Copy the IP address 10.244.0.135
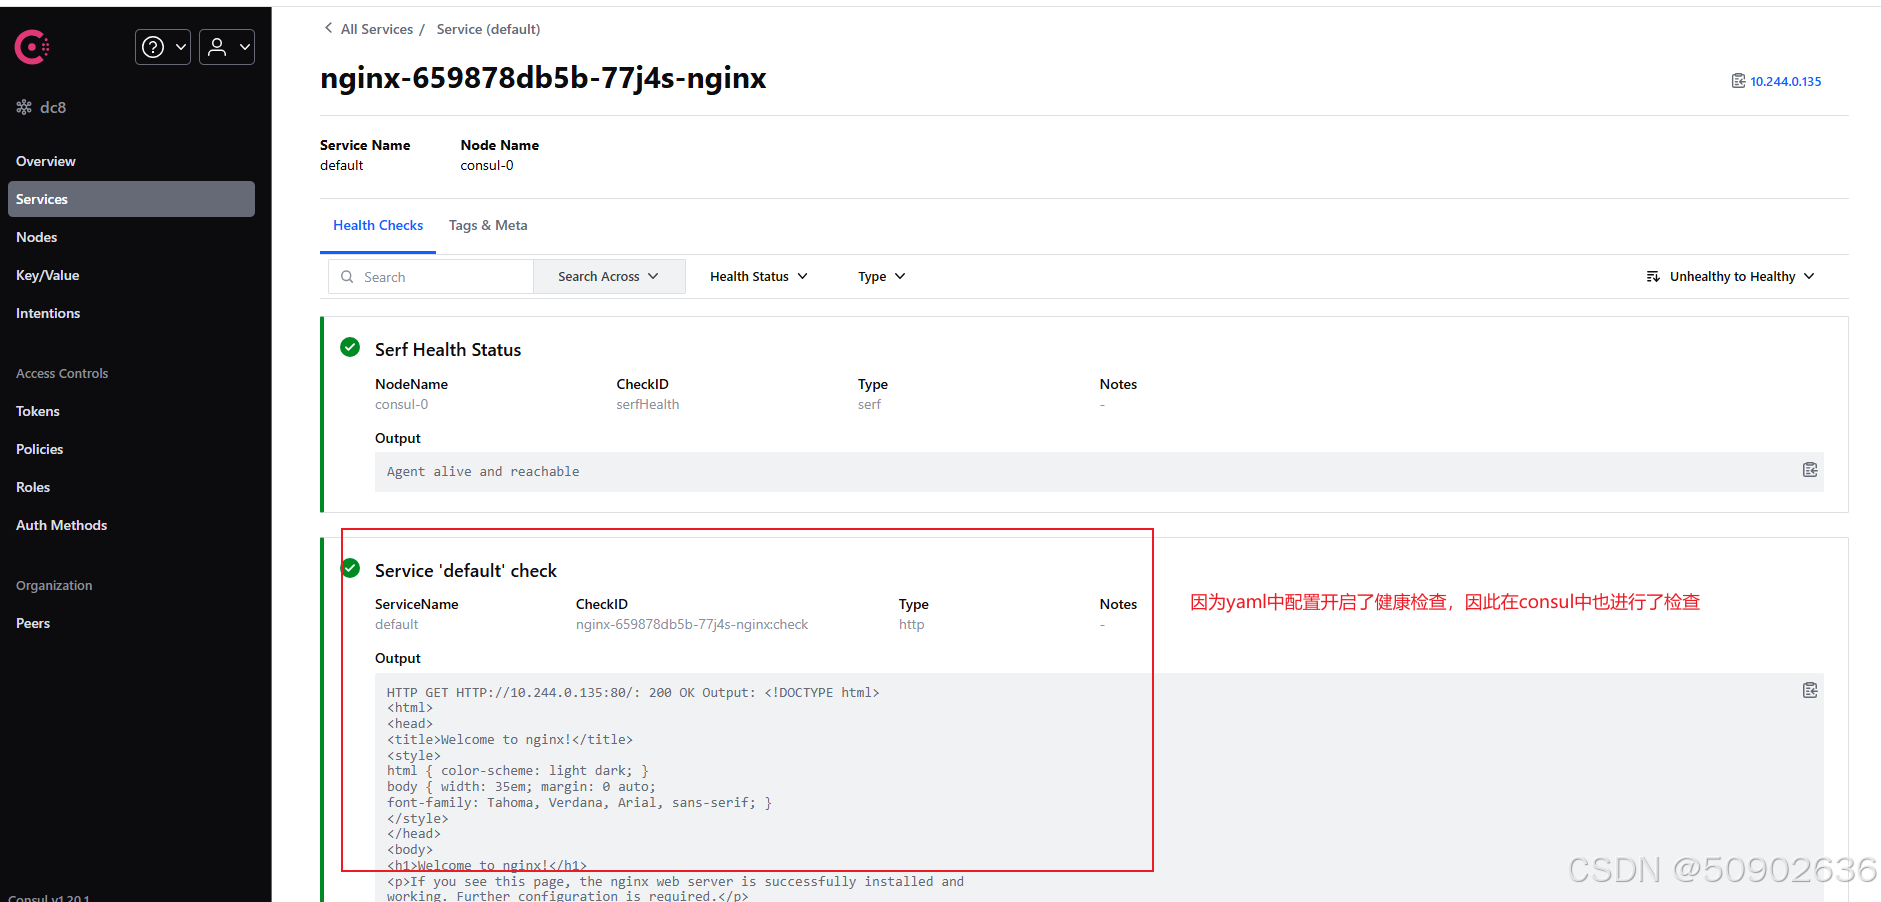This screenshot has height=902, width=1881. coord(1738,80)
